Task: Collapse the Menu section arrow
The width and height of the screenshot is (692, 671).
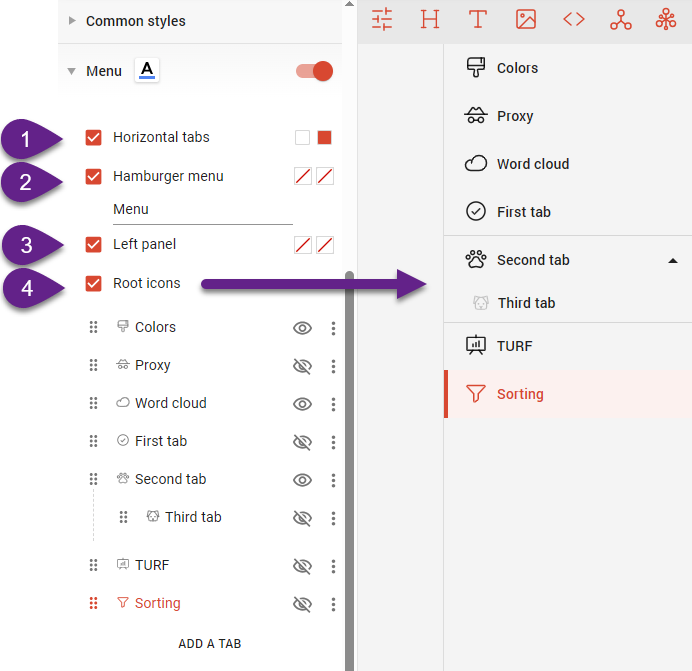Action: [72, 71]
